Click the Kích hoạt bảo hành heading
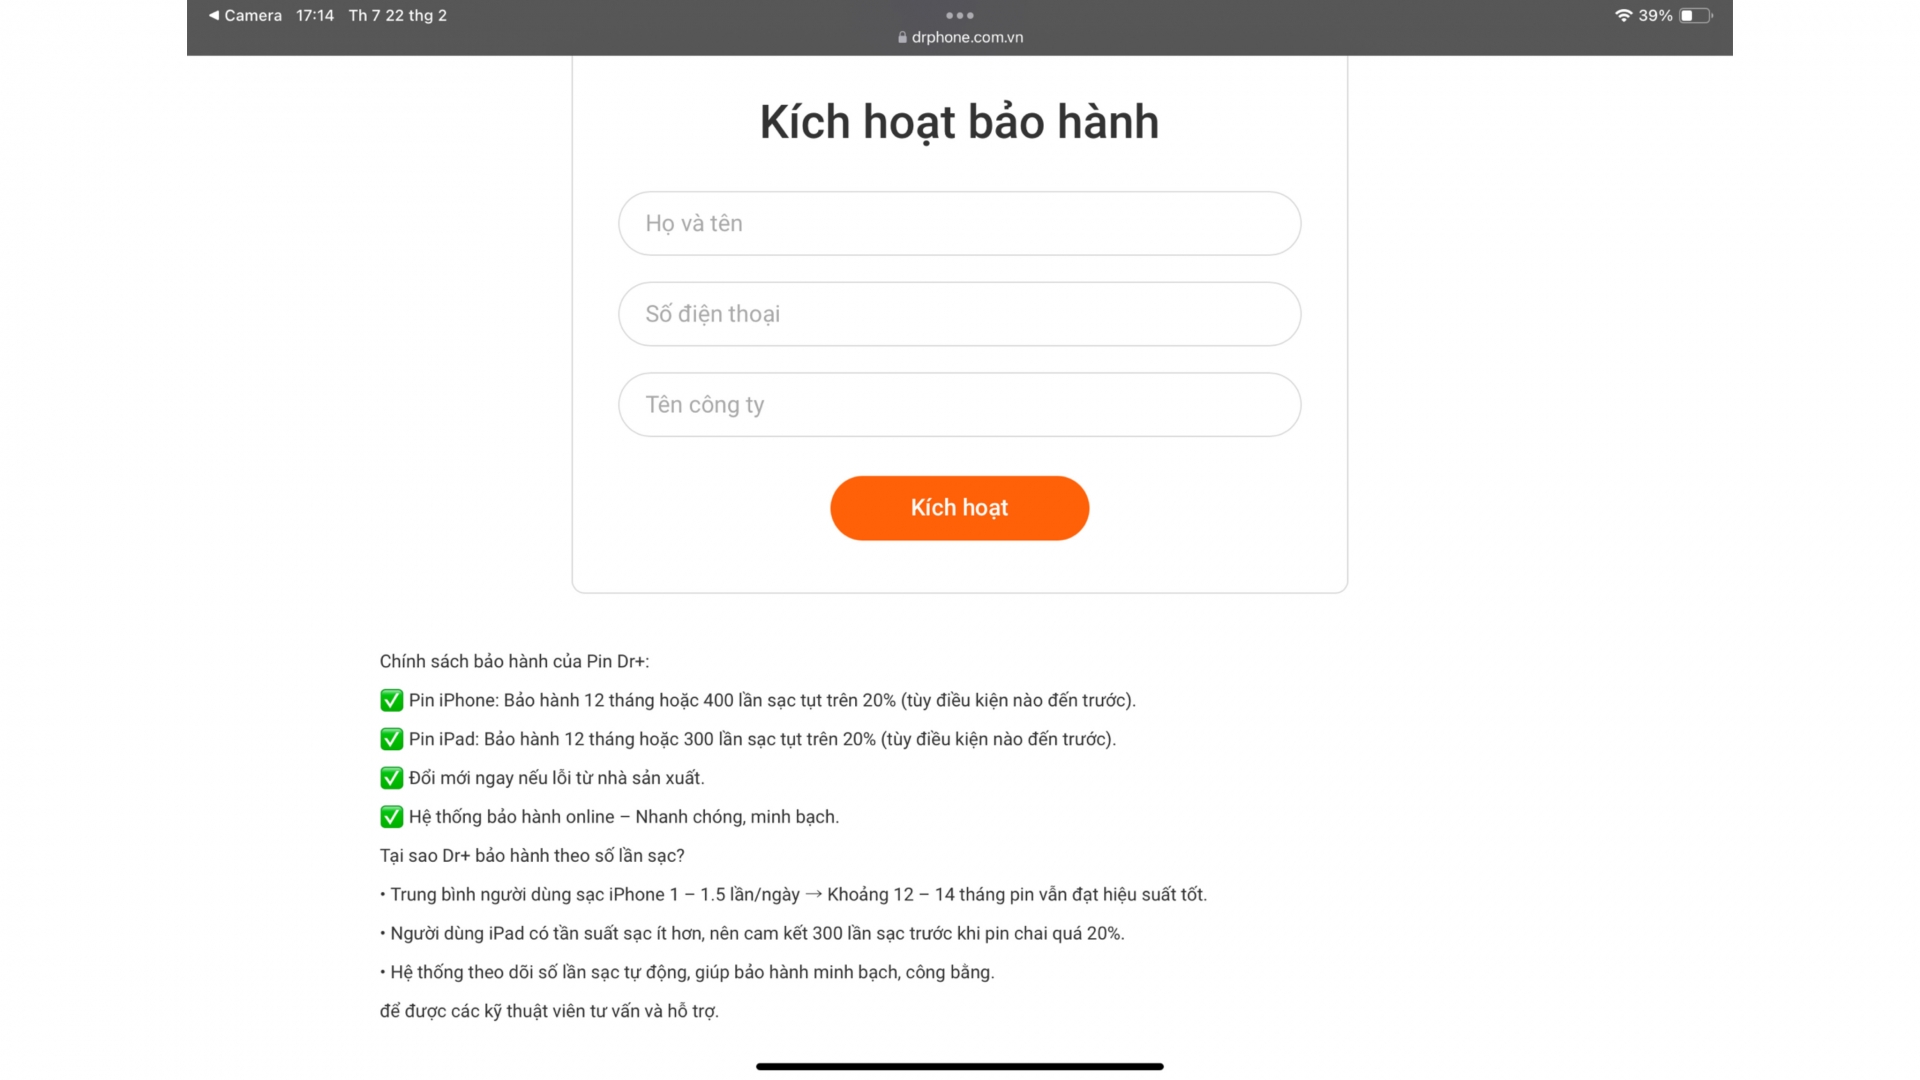 click(959, 122)
